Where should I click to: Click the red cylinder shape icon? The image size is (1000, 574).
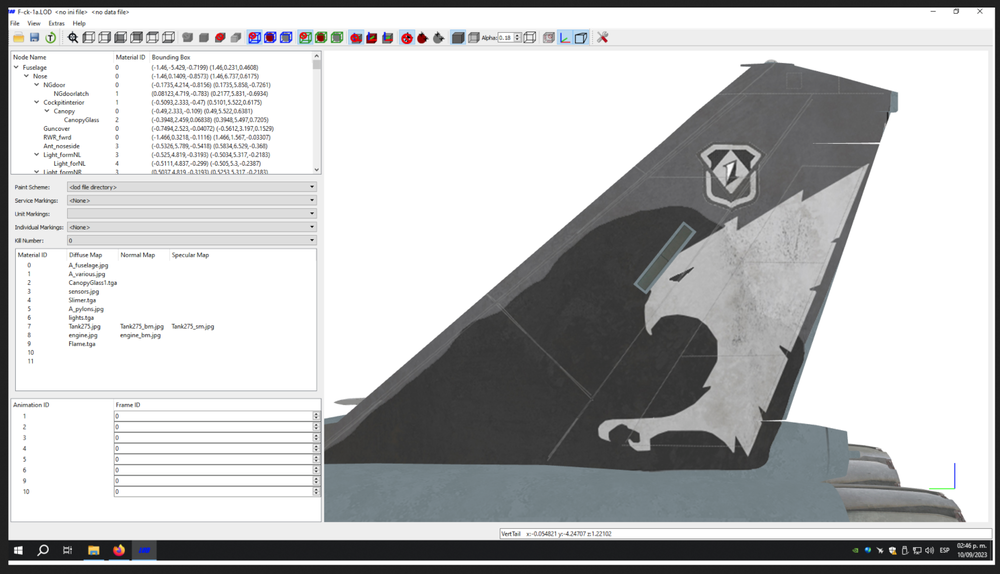(220, 38)
